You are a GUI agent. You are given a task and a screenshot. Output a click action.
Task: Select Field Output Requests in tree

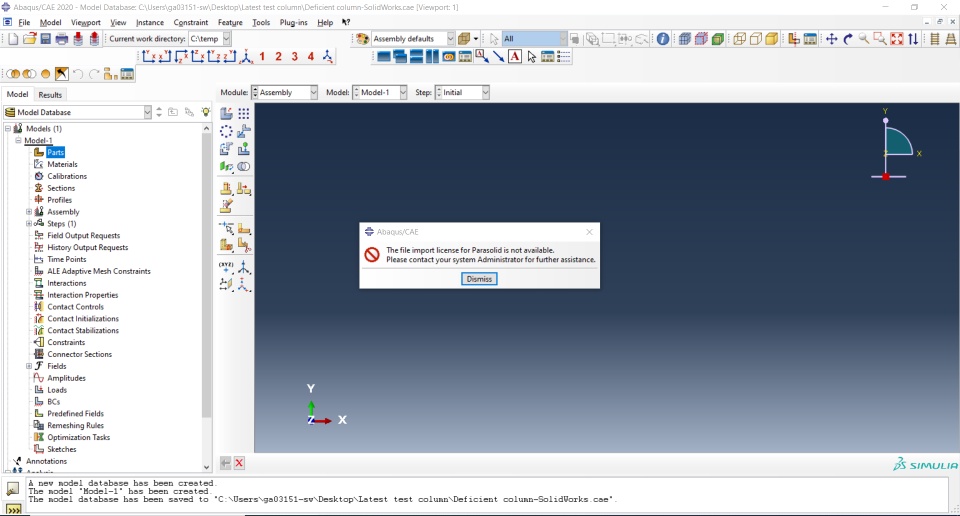click(x=83, y=236)
